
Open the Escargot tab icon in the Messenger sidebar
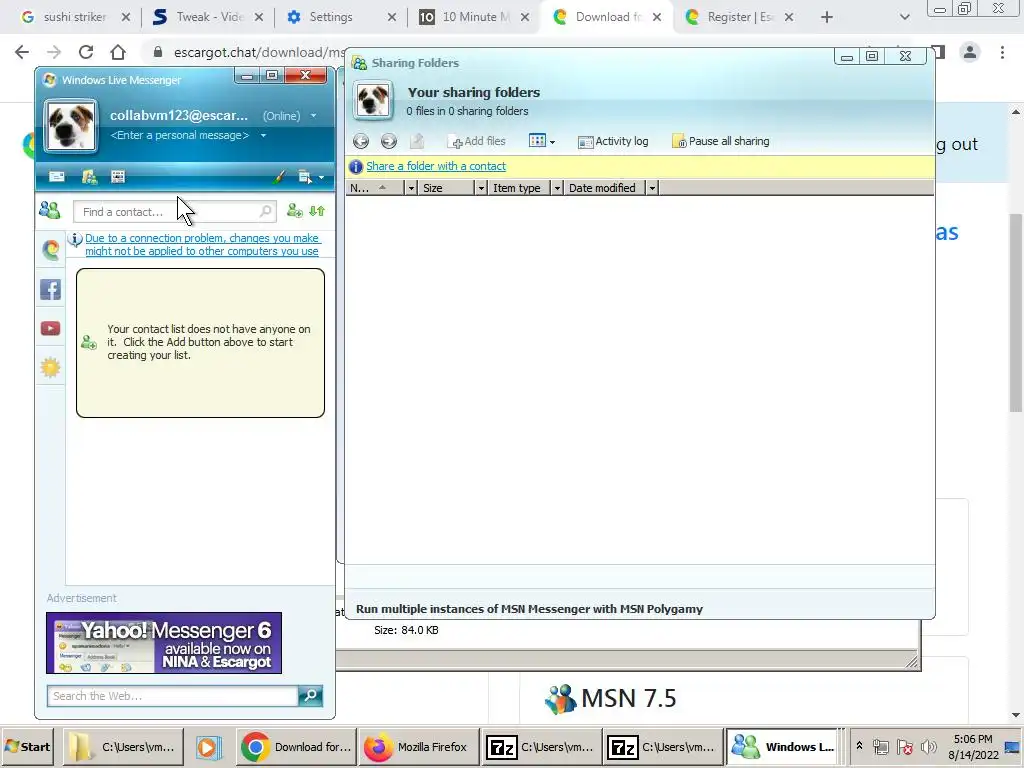50,249
